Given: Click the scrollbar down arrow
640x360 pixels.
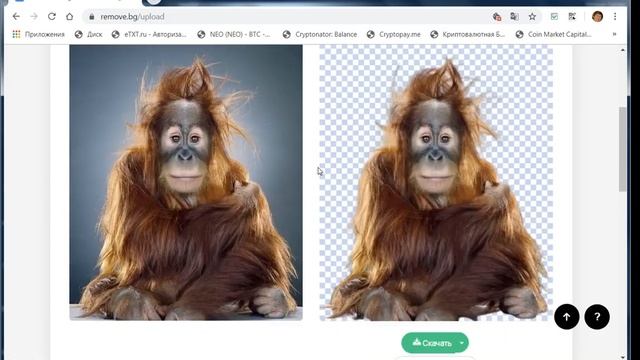Looking at the screenshot, I should click(x=622, y=357).
